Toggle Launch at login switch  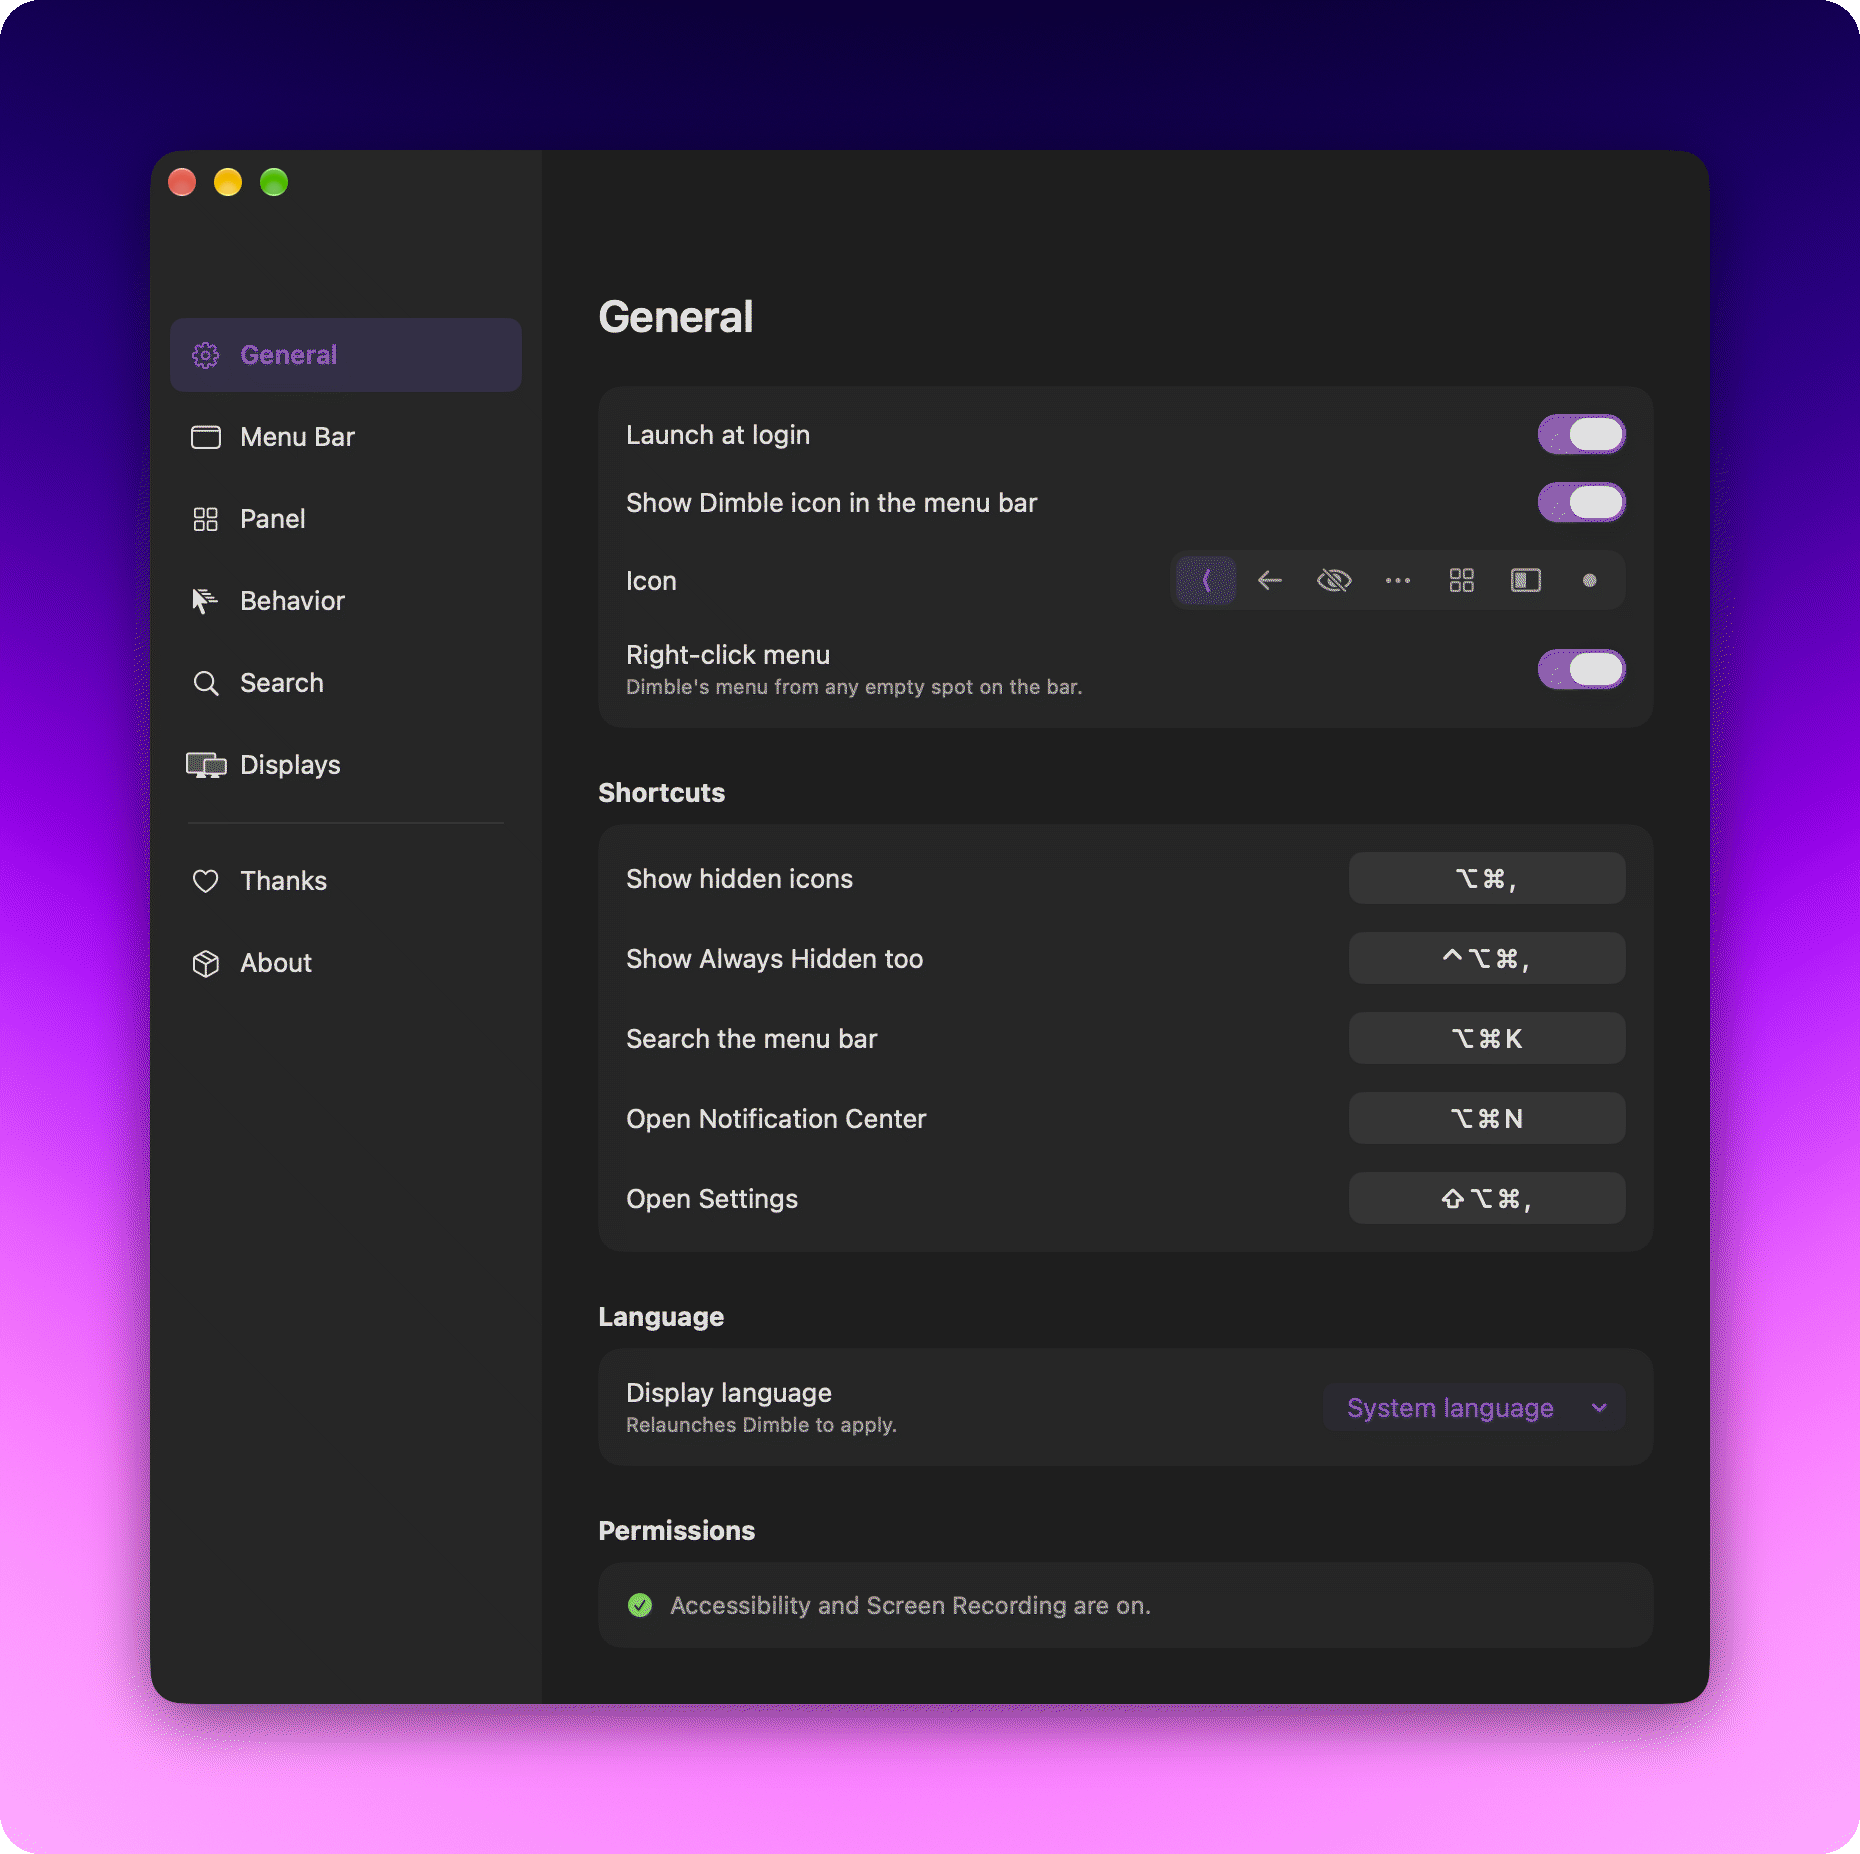coord(1581,434)
